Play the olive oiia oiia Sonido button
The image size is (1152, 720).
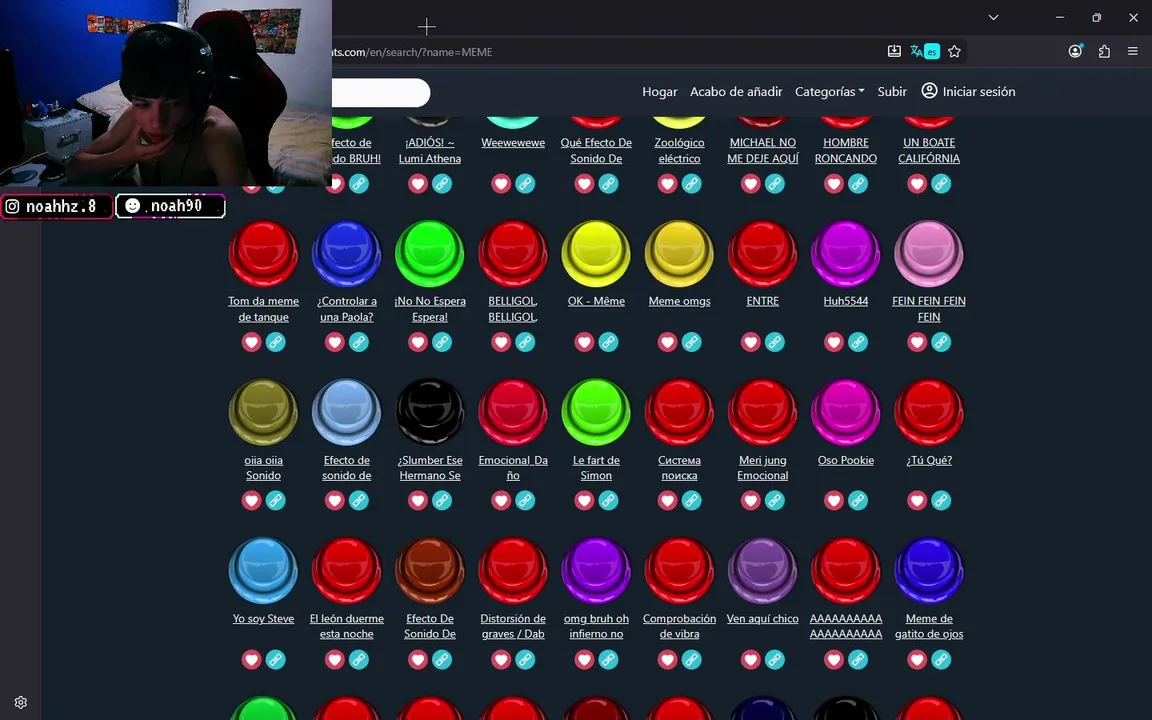[263, 412]
